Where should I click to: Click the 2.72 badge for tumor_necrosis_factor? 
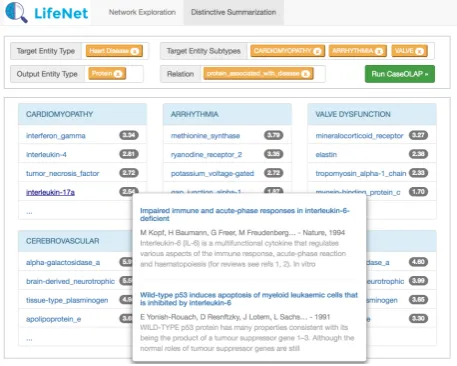coord(129,173)
